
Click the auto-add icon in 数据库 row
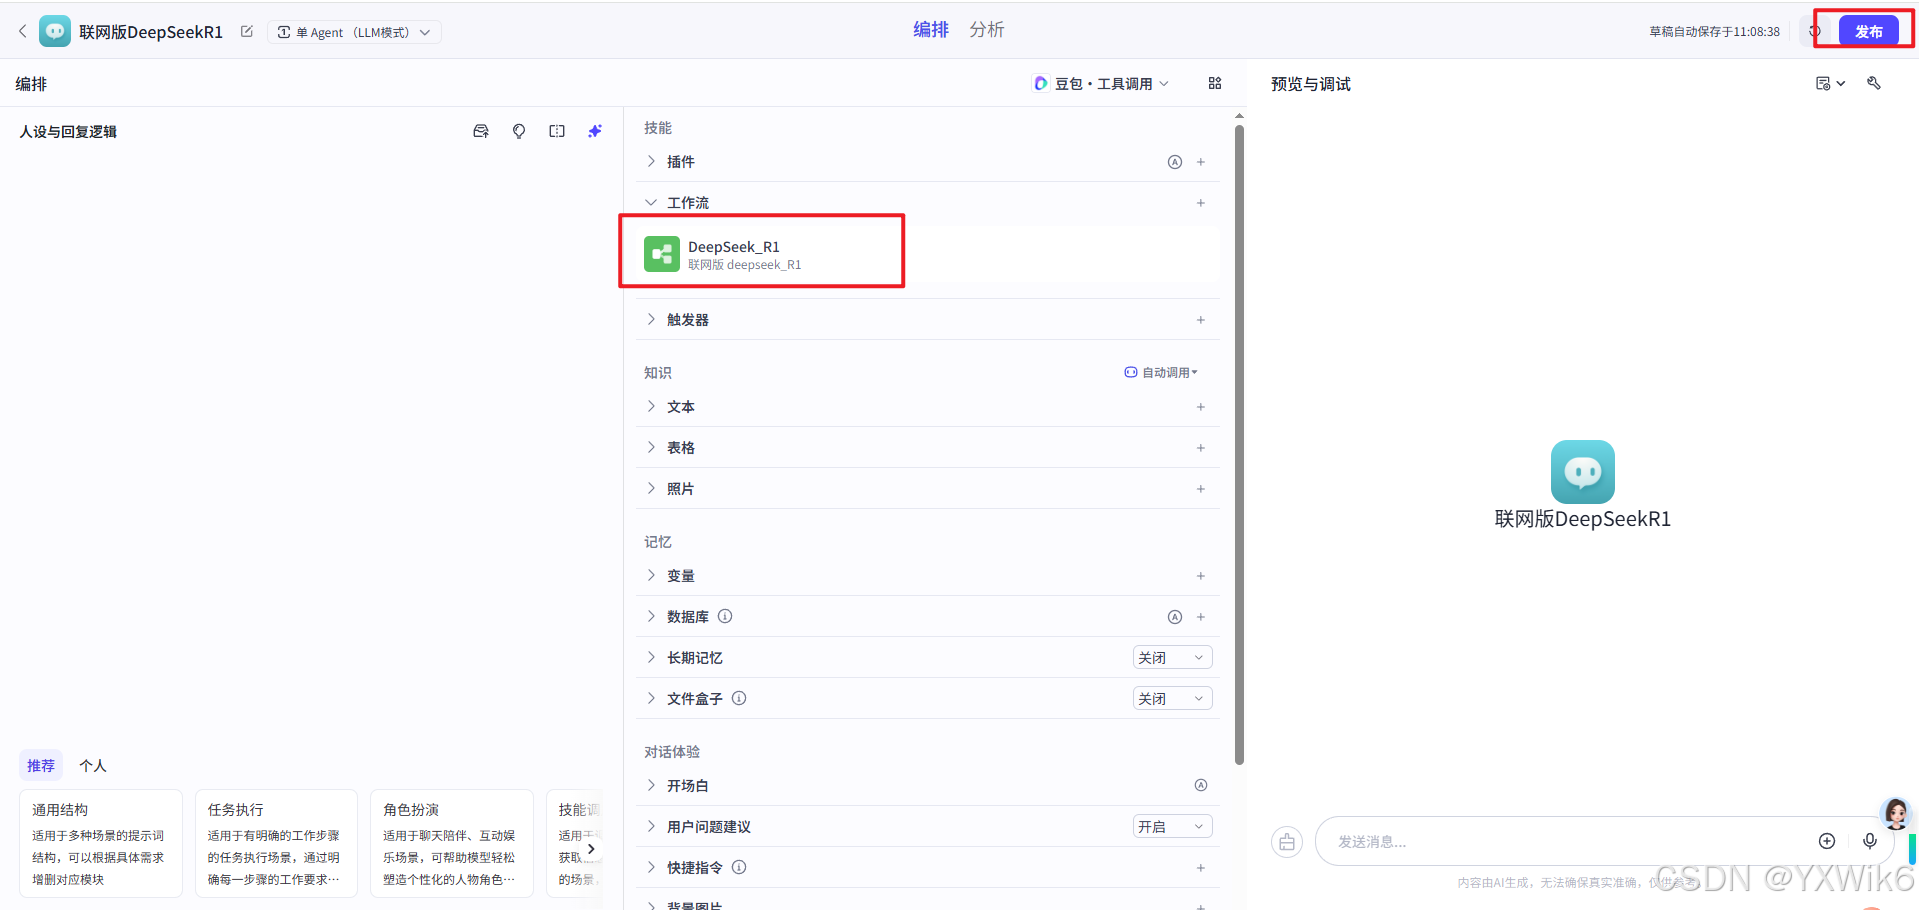1175,617
